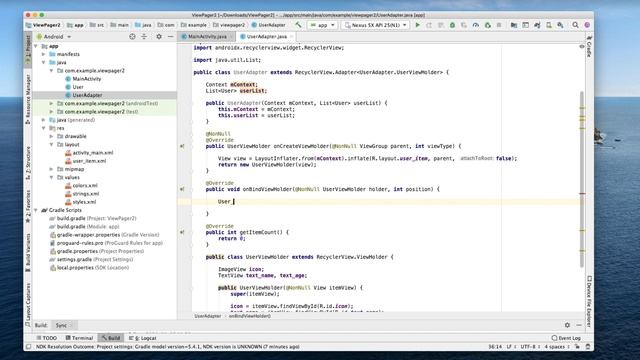Image resolution: width=640 pixels, height=360 pixels.
Task: Click the Scroll from Source target icon
Action: click(x=132, y=36)
